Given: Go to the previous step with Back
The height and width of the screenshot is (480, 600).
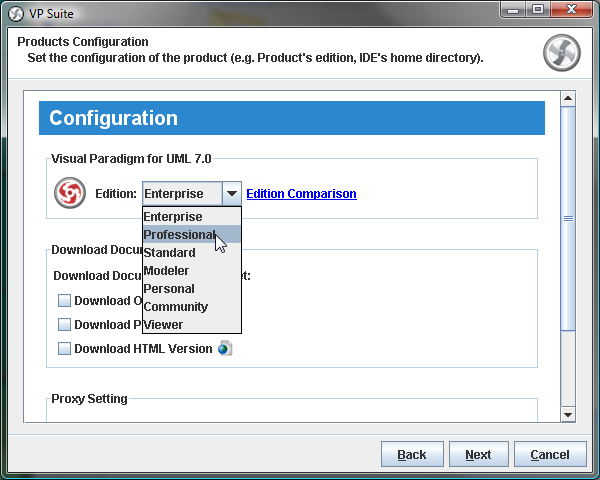Looking at the screenshot, I should (x=412, y=454).
